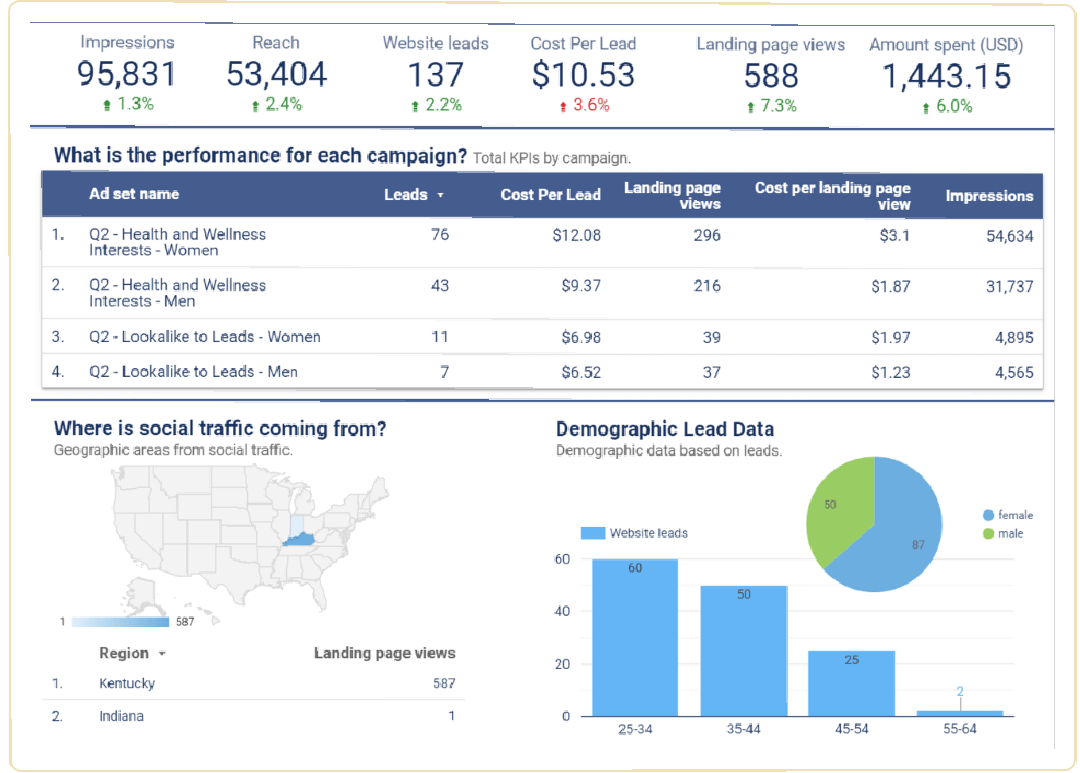The image size is (1080, 773).
Task: Click the Ad set name column header
Action: [x=134, y=194]
